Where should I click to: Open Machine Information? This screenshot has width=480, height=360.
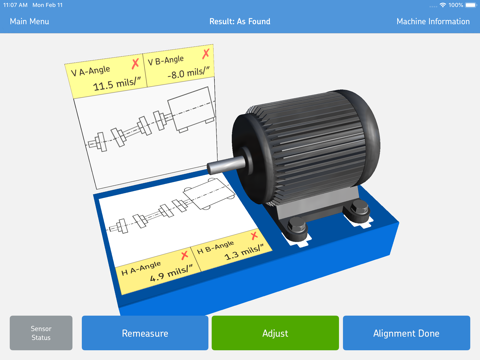pyautogui.click(x=433, y=21)
